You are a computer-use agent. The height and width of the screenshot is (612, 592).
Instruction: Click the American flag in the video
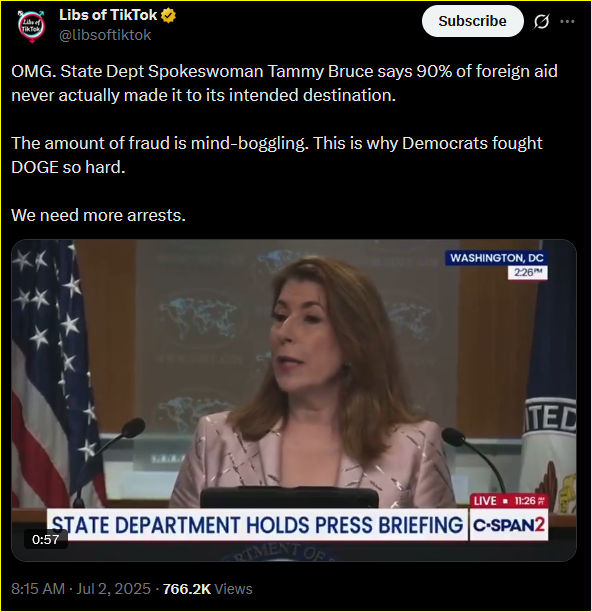pyautogui.click(x=53, y=371)
